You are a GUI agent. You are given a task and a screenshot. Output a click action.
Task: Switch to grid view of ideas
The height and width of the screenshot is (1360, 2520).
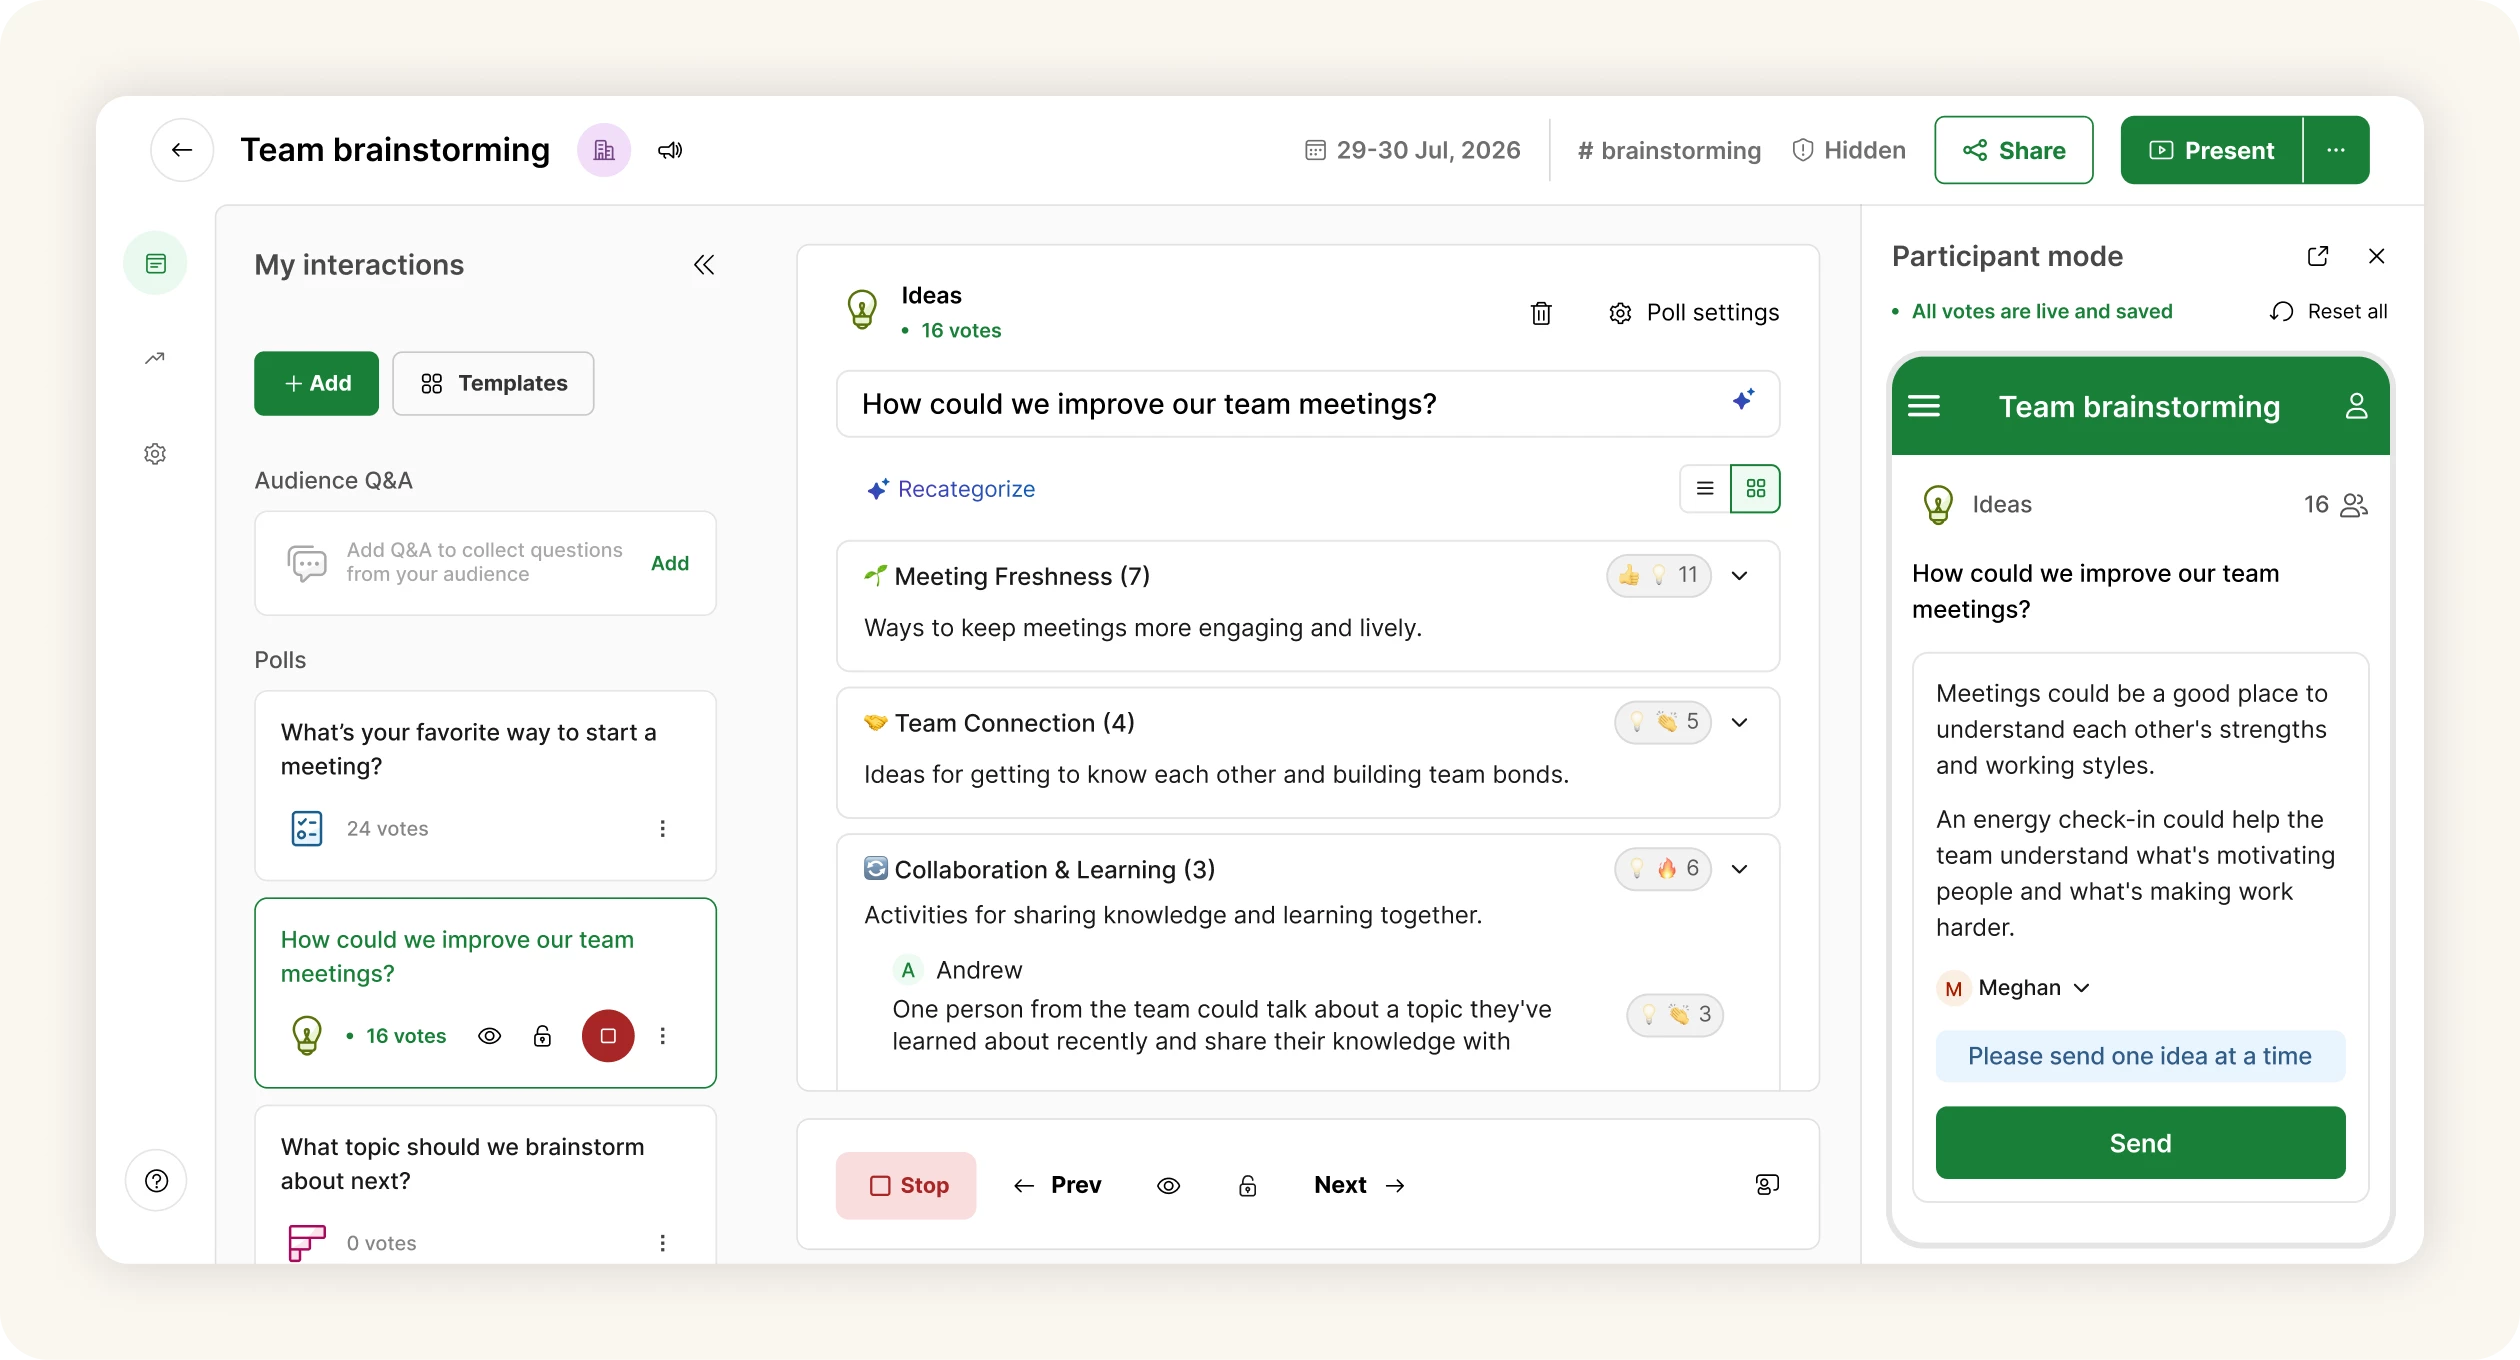pos(1755,489)
